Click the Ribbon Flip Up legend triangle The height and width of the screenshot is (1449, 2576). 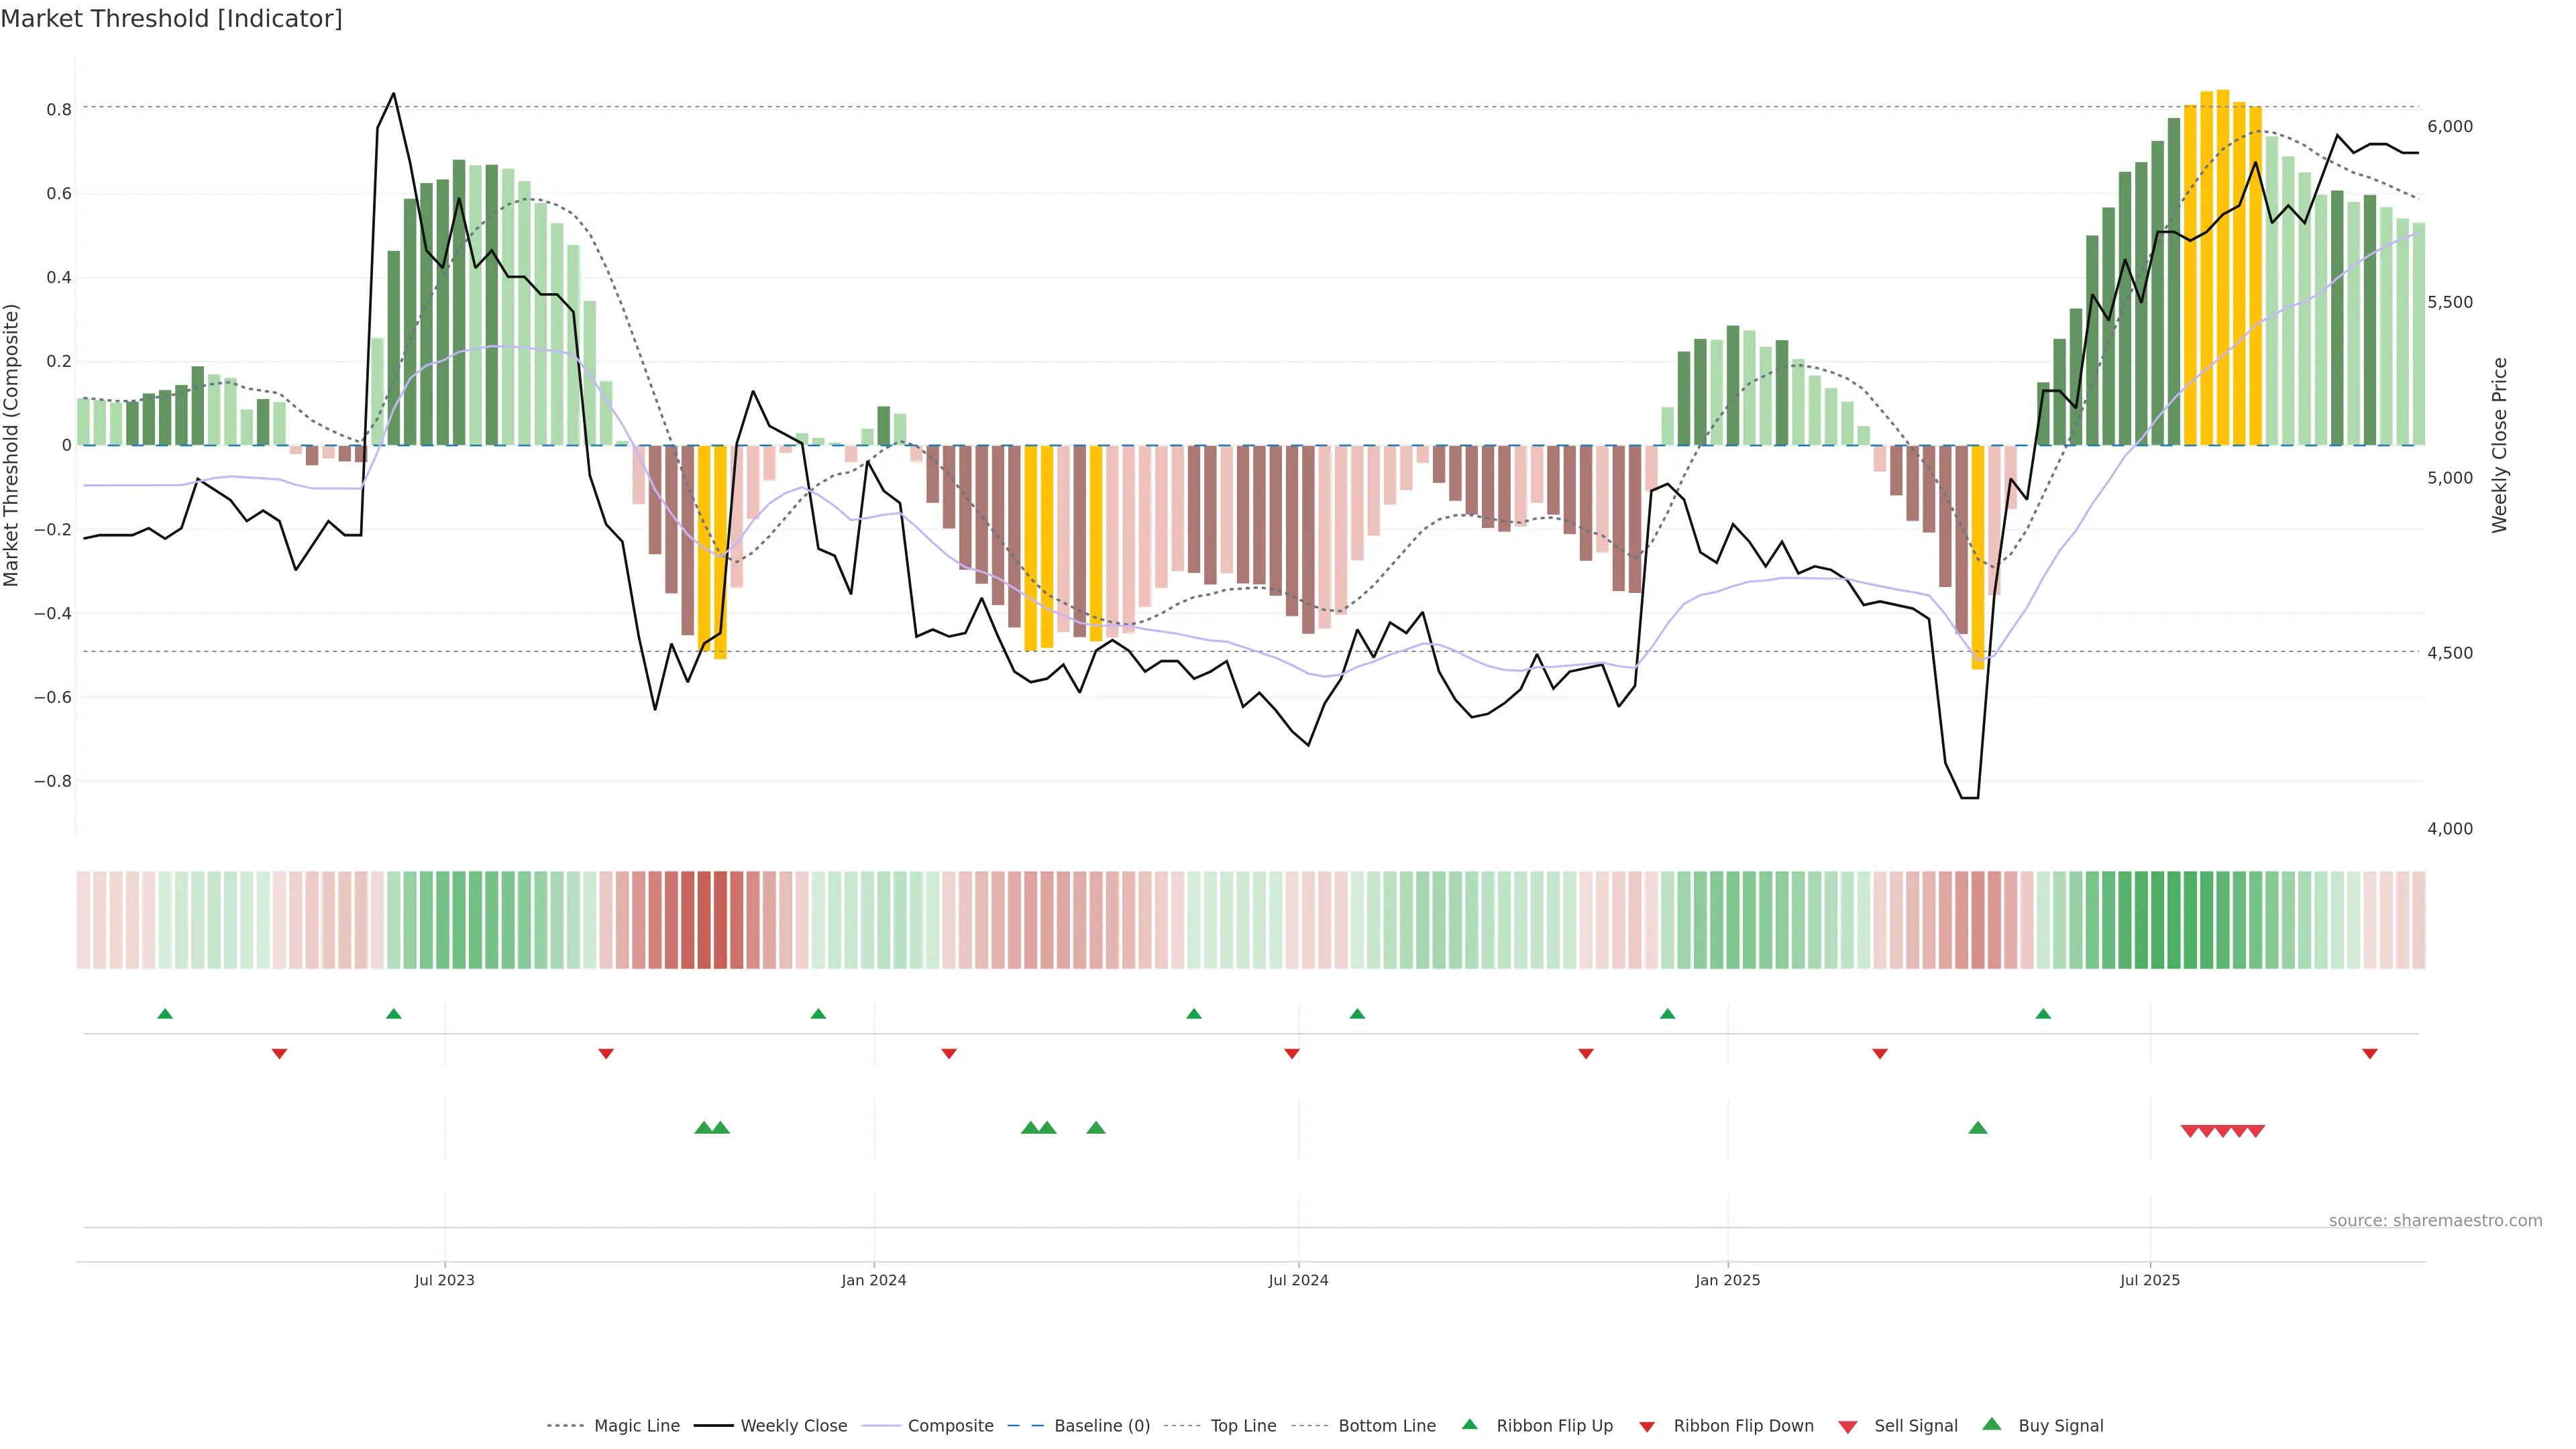pyautogui.click(x=1469, y=1424)
